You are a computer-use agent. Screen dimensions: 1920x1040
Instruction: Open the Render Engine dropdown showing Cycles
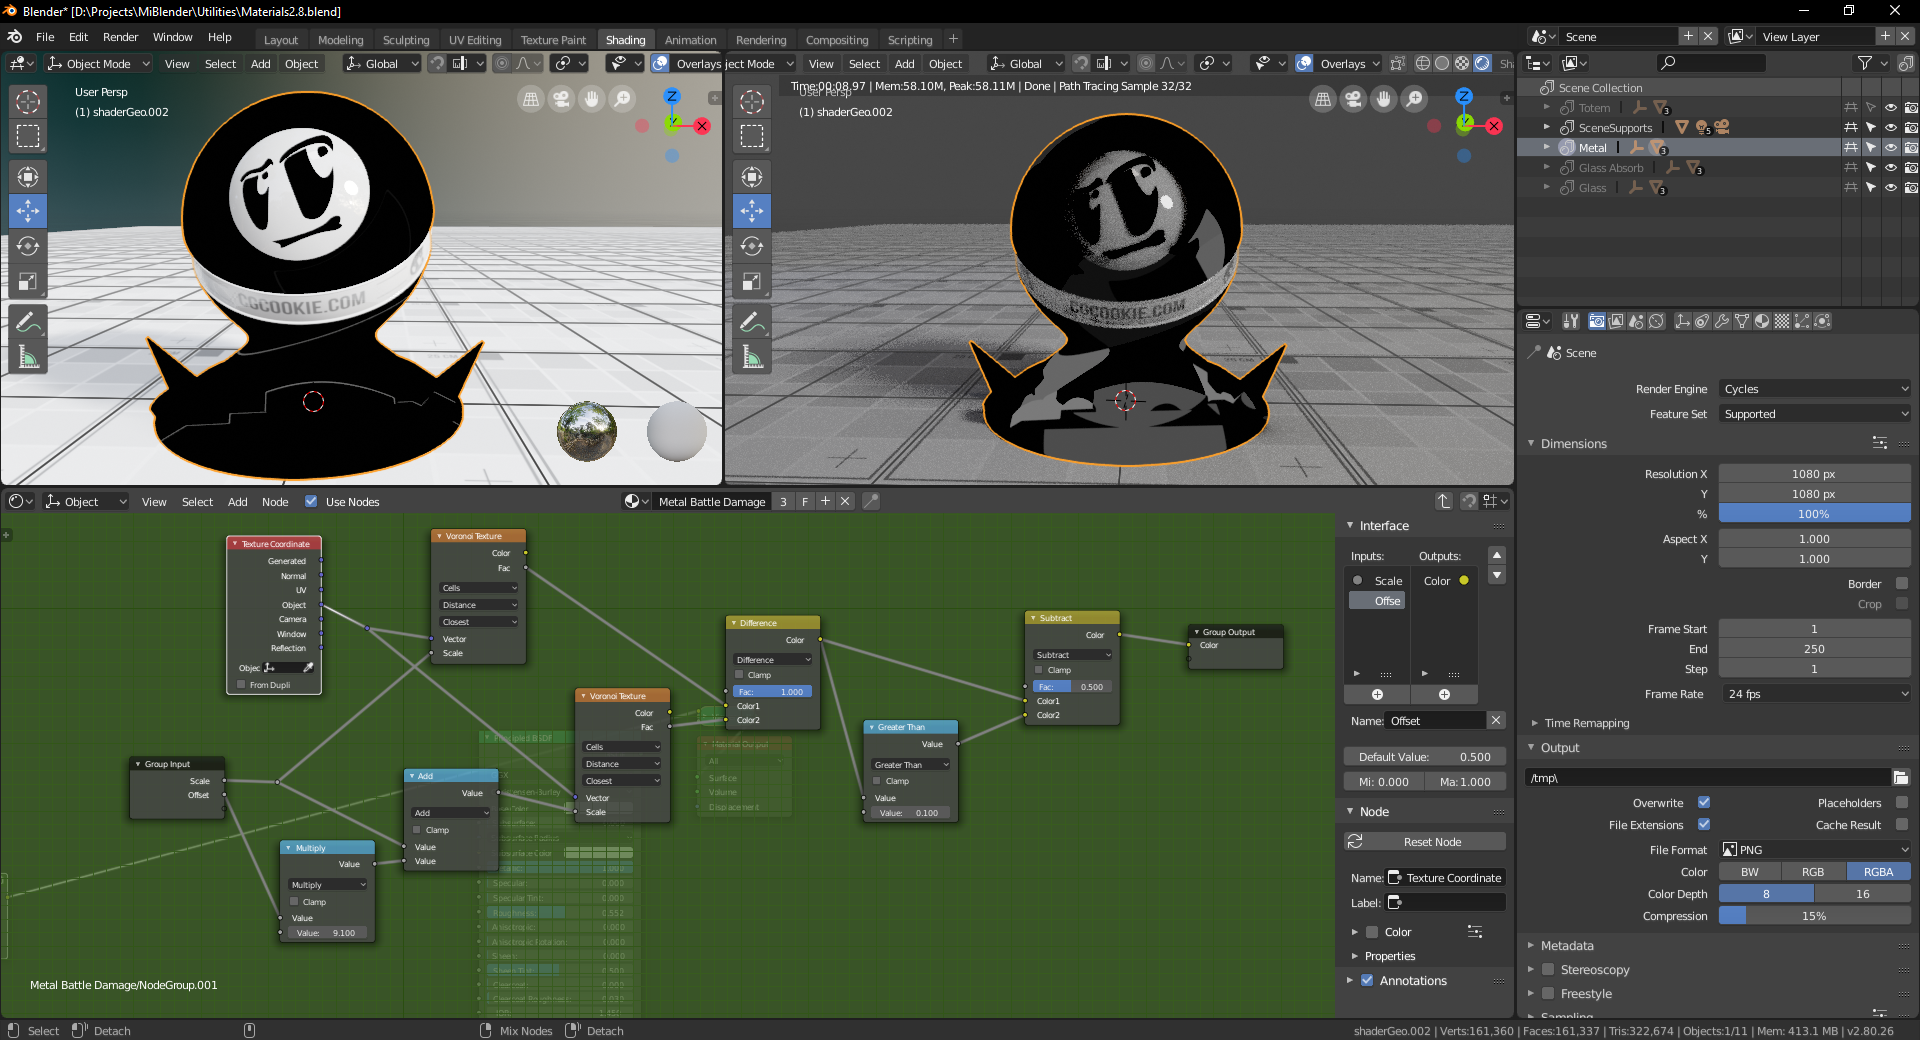point(1815,389)
